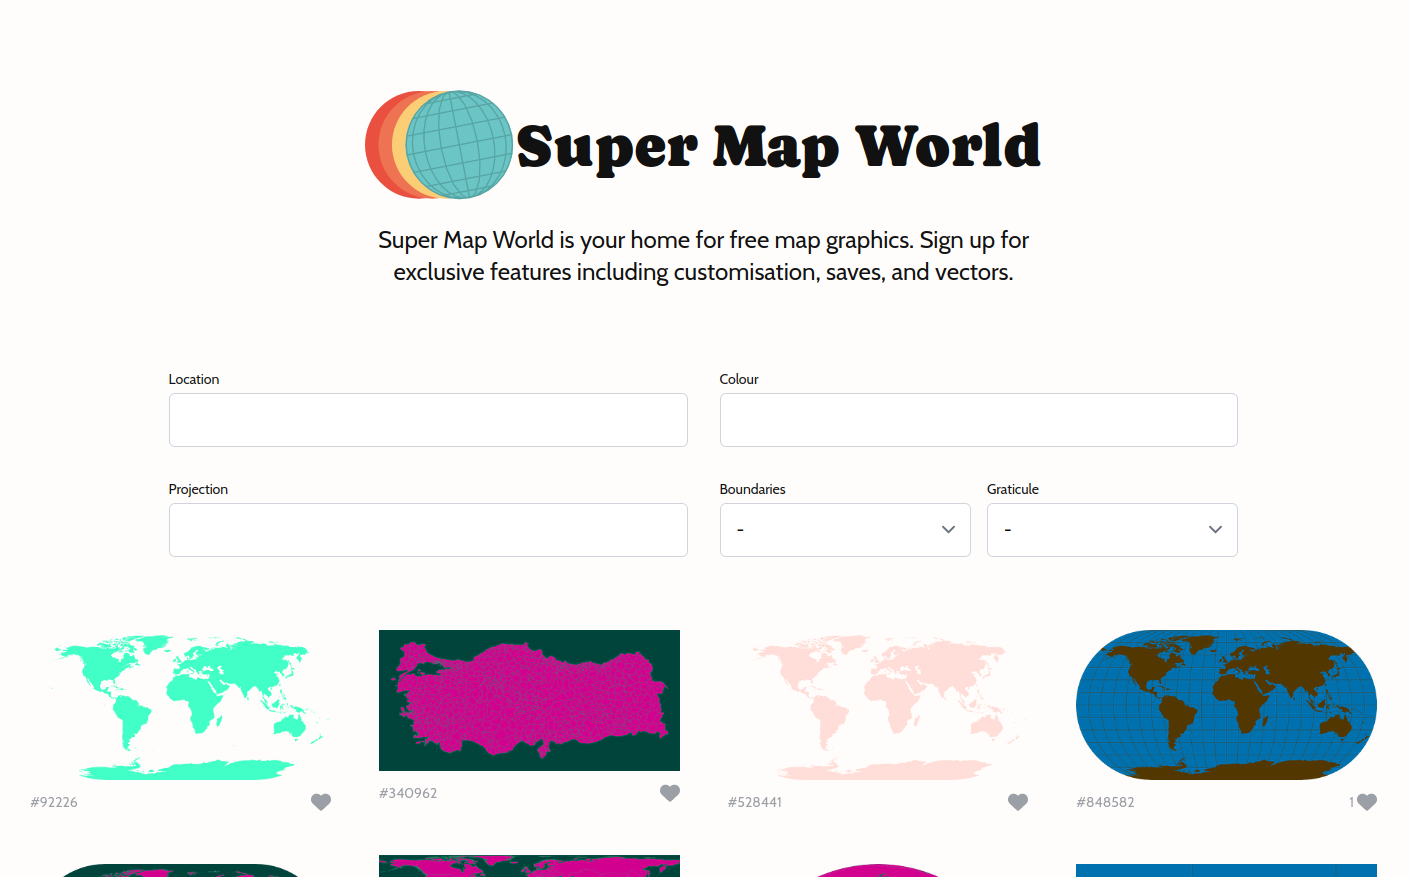Open the magenta map below #340962
This screenshot has height=877, width=1410.
pos(529,866)
